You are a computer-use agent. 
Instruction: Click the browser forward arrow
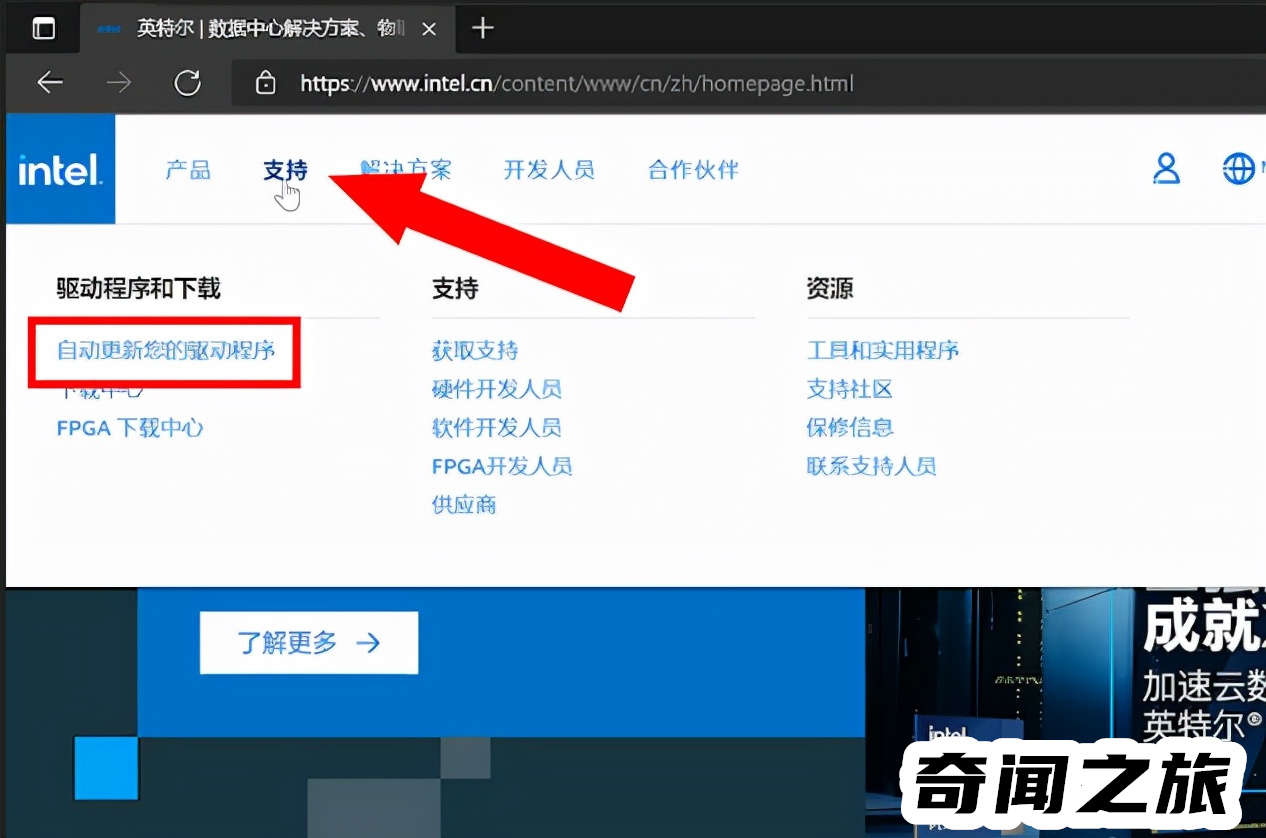click(x=119, y=83)
